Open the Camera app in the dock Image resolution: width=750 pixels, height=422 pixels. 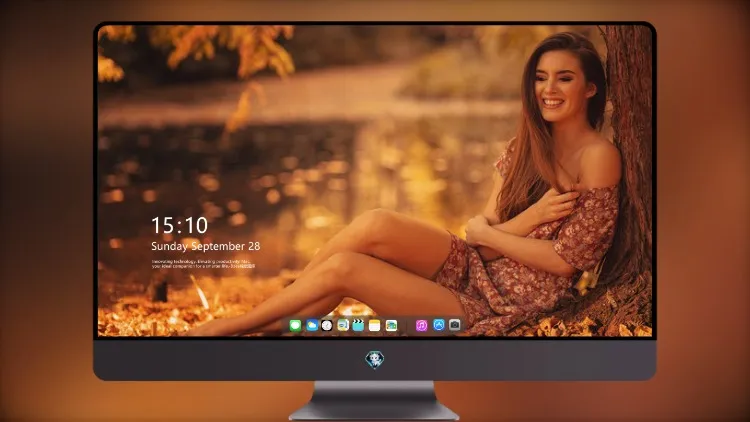(x=455, y=325)
